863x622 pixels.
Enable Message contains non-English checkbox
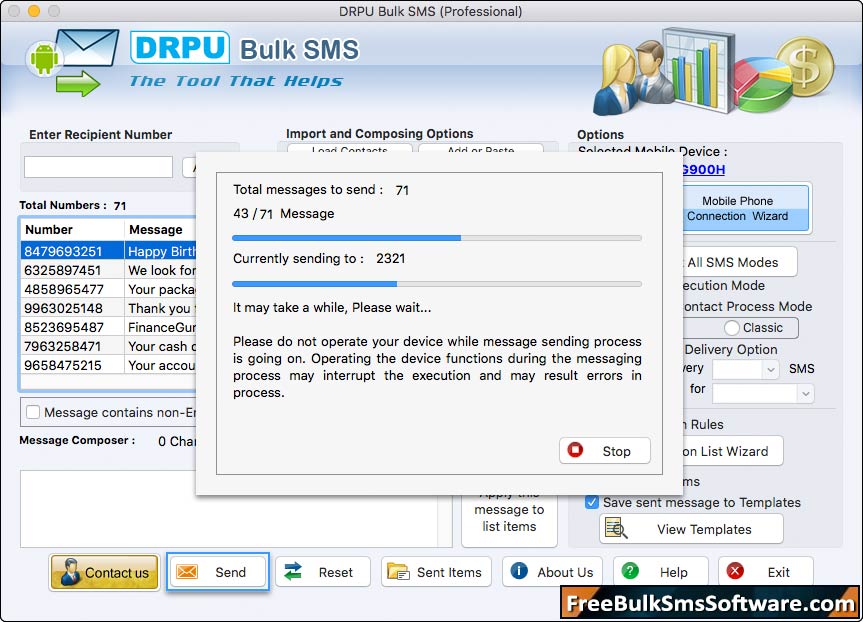[33, 412]
